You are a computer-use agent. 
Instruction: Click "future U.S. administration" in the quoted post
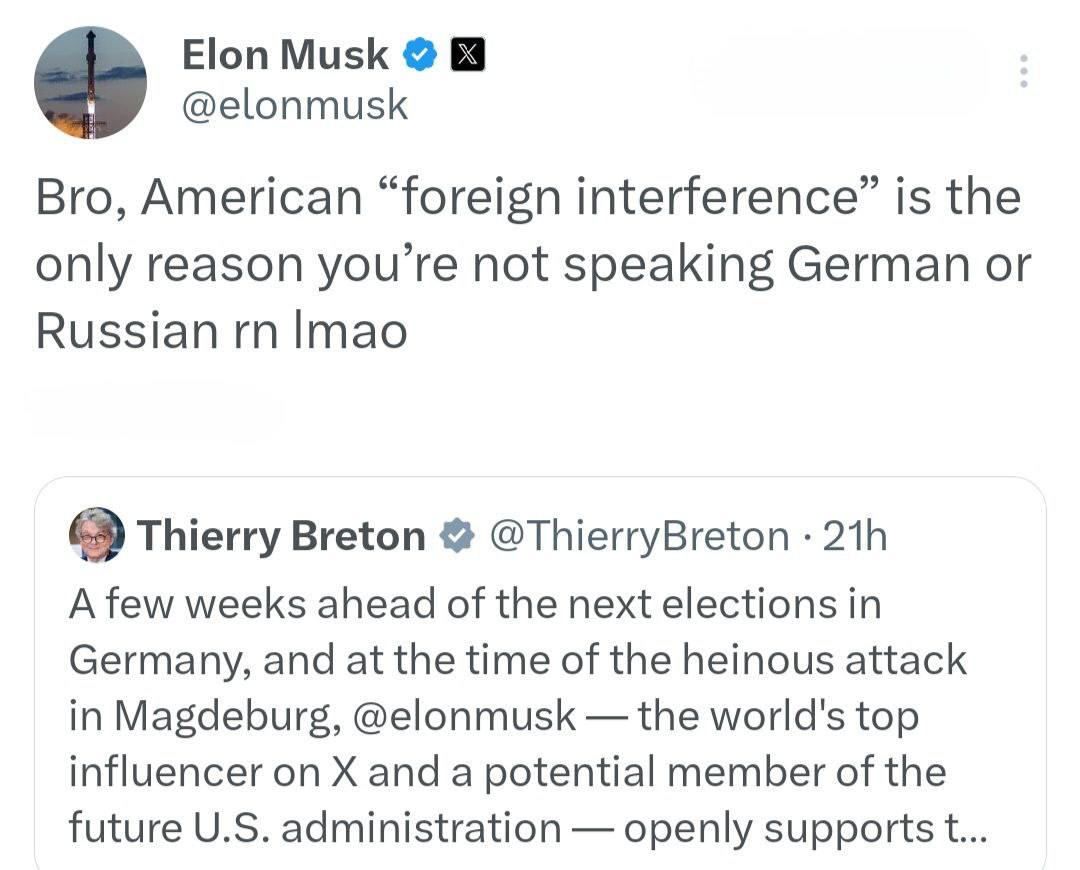pyautogui.click(x=314, y=828)
